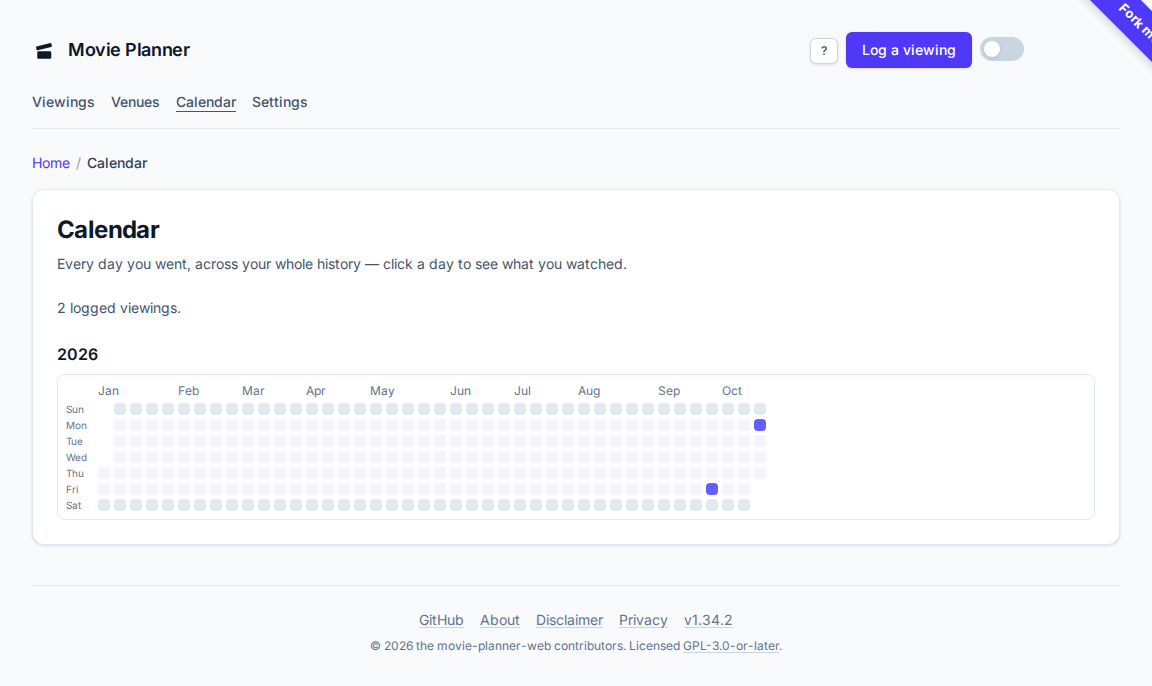Open the help question mark button

824,51
